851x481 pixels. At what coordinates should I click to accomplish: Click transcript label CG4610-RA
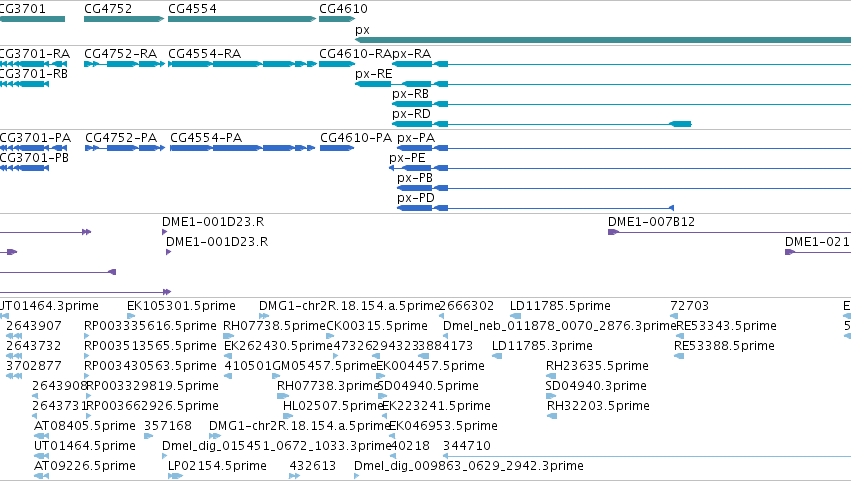coord(355,54)
